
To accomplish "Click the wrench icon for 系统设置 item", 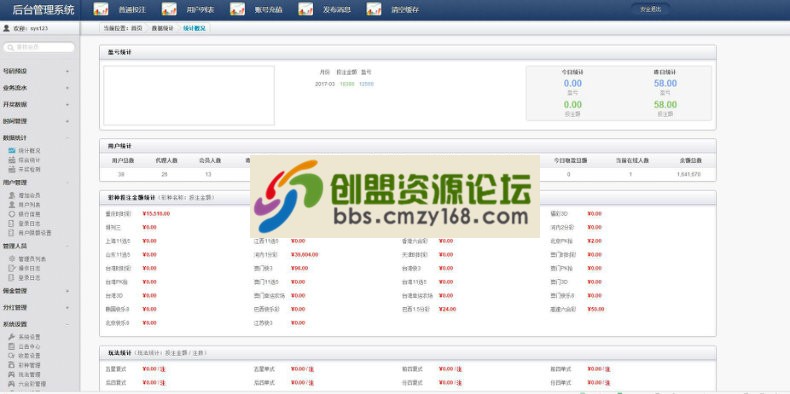I will click(x=12, y=337).
